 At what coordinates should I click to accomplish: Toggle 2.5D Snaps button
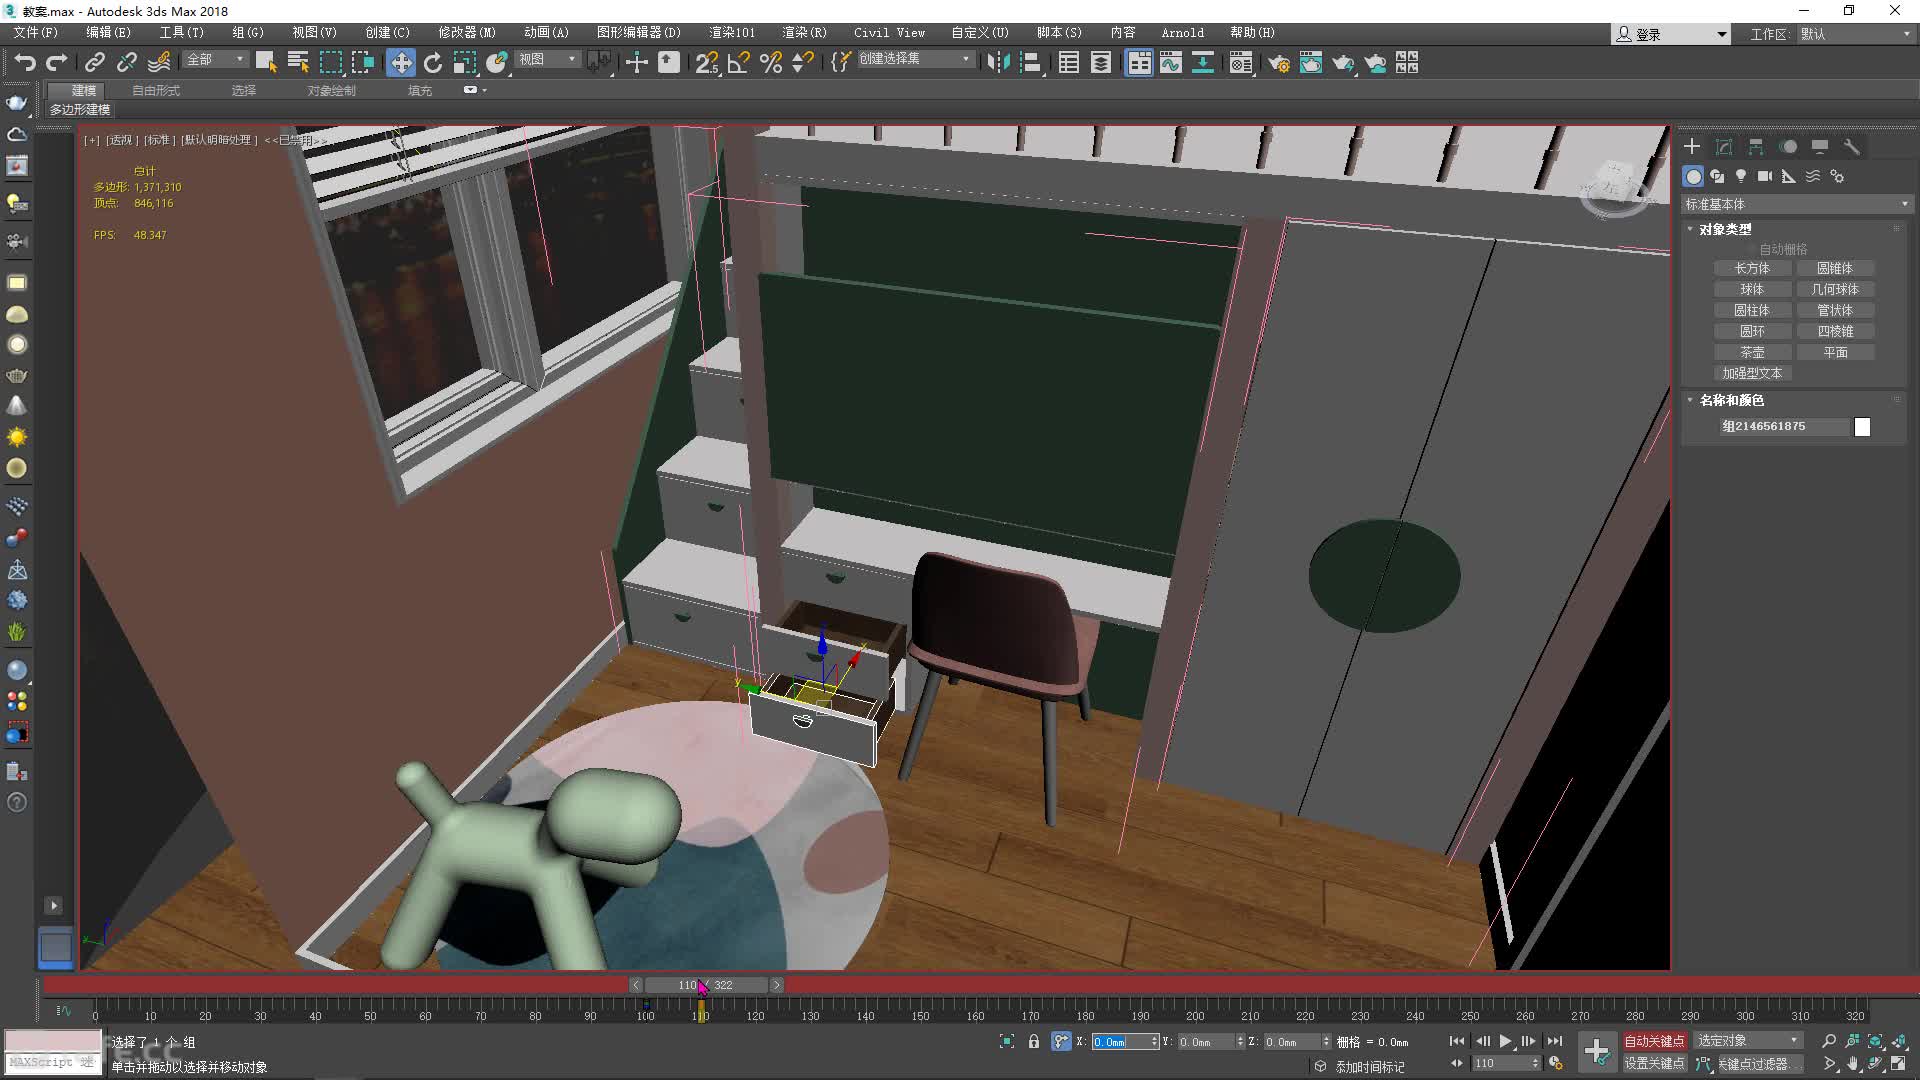click(707, 63)
